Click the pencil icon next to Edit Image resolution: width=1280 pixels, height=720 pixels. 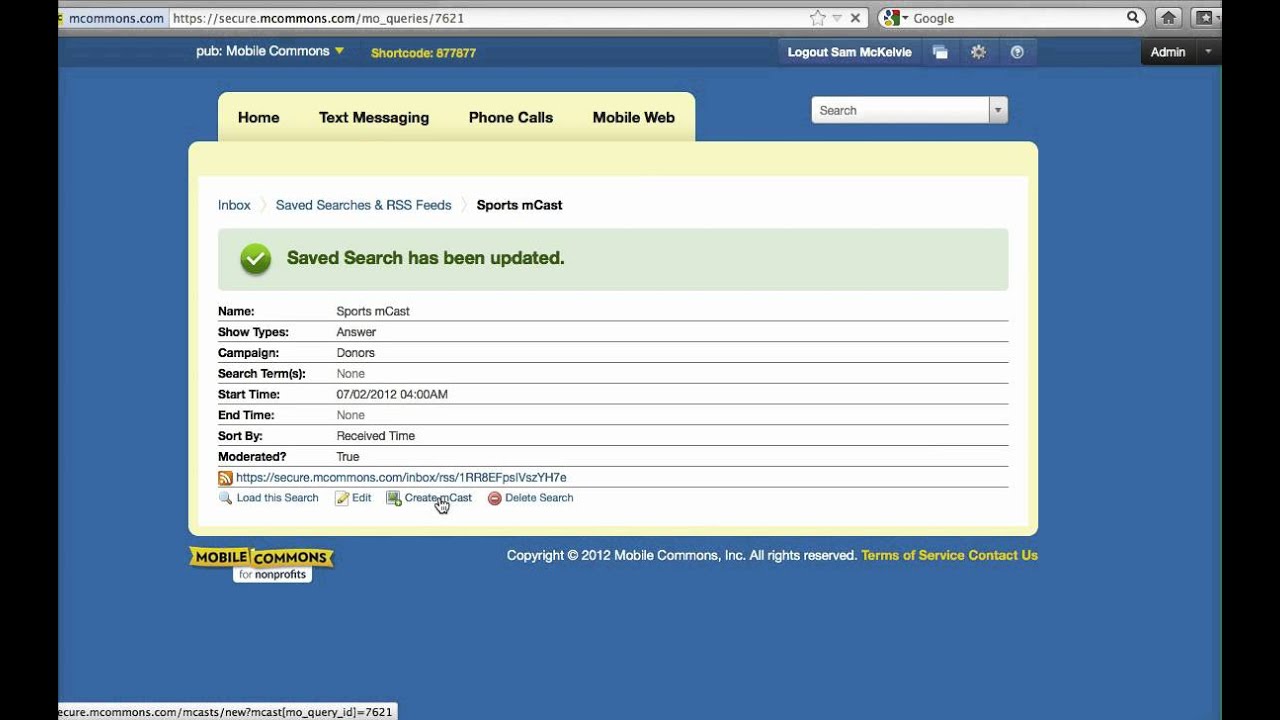(x=342, y=498)
